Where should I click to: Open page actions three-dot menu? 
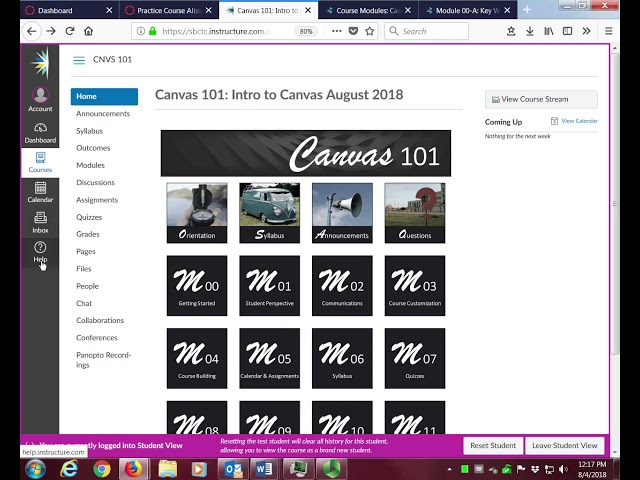[x=336, y=31]
